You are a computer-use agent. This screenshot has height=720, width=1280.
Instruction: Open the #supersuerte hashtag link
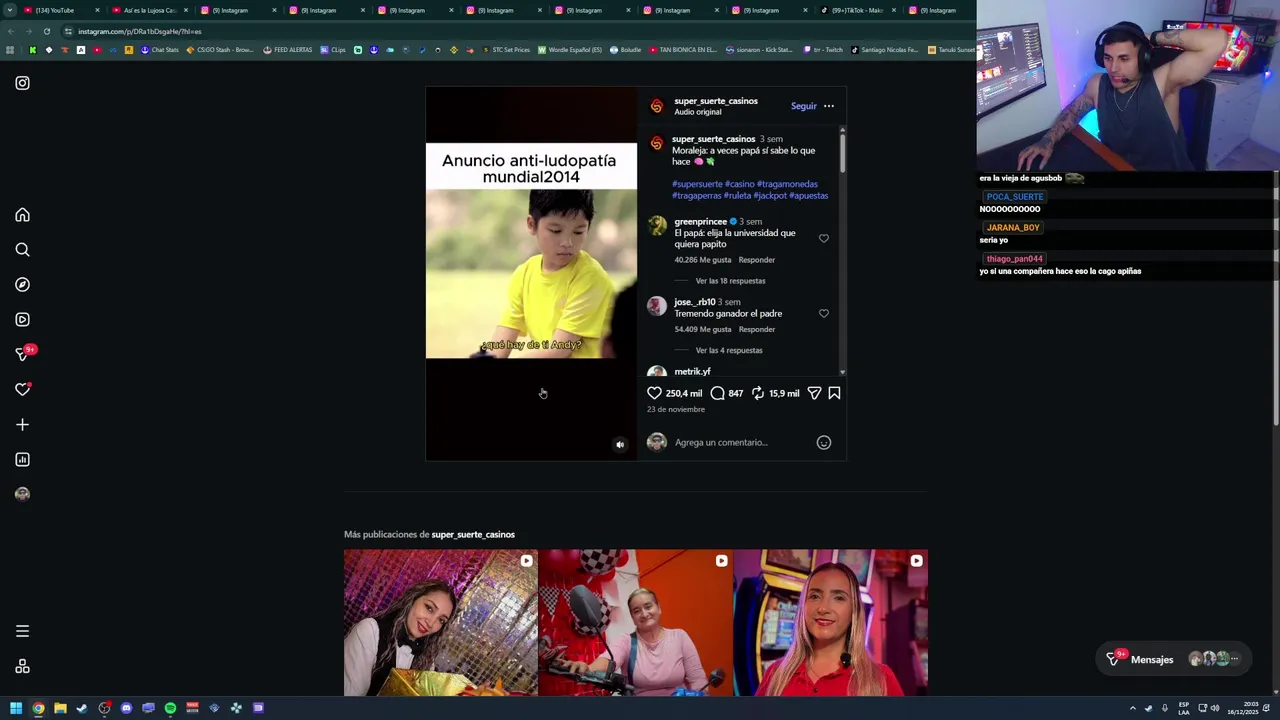coord(697,184)
